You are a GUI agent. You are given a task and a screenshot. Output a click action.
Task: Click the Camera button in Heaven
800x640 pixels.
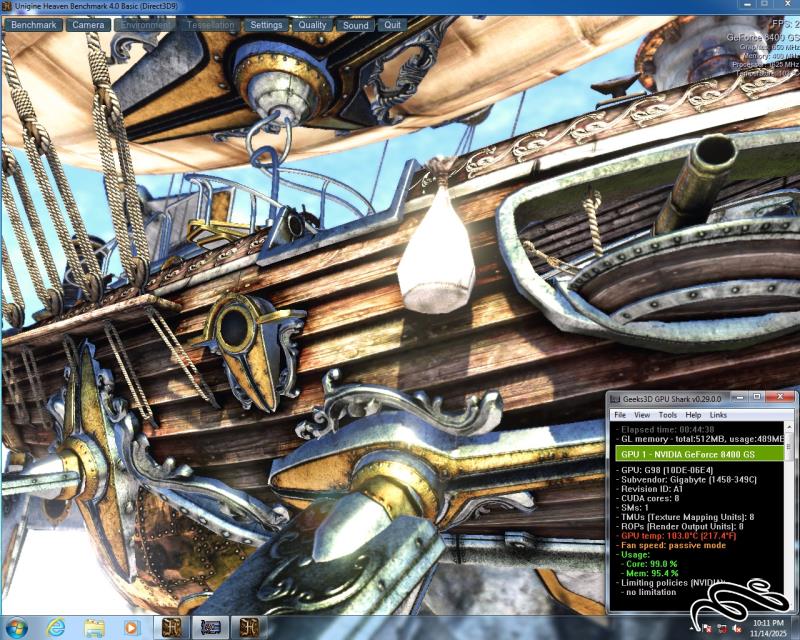pyautogui.click(x=88, y=24)
